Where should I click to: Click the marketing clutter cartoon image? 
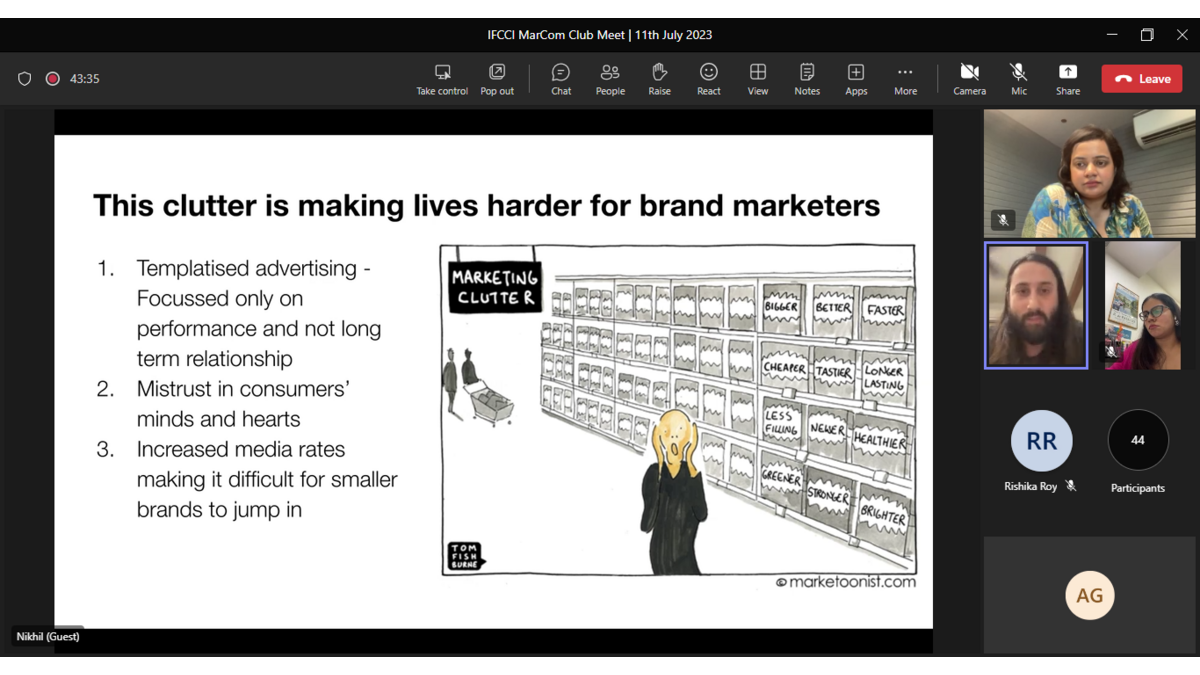[678, 410]
